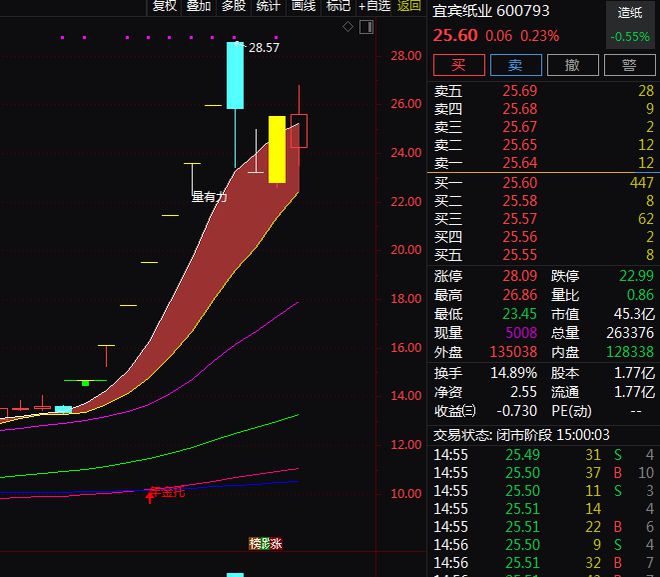660x577 pixels.
Task: Click the cyan candlestick near 28.57
Action: tap(235, 75)
